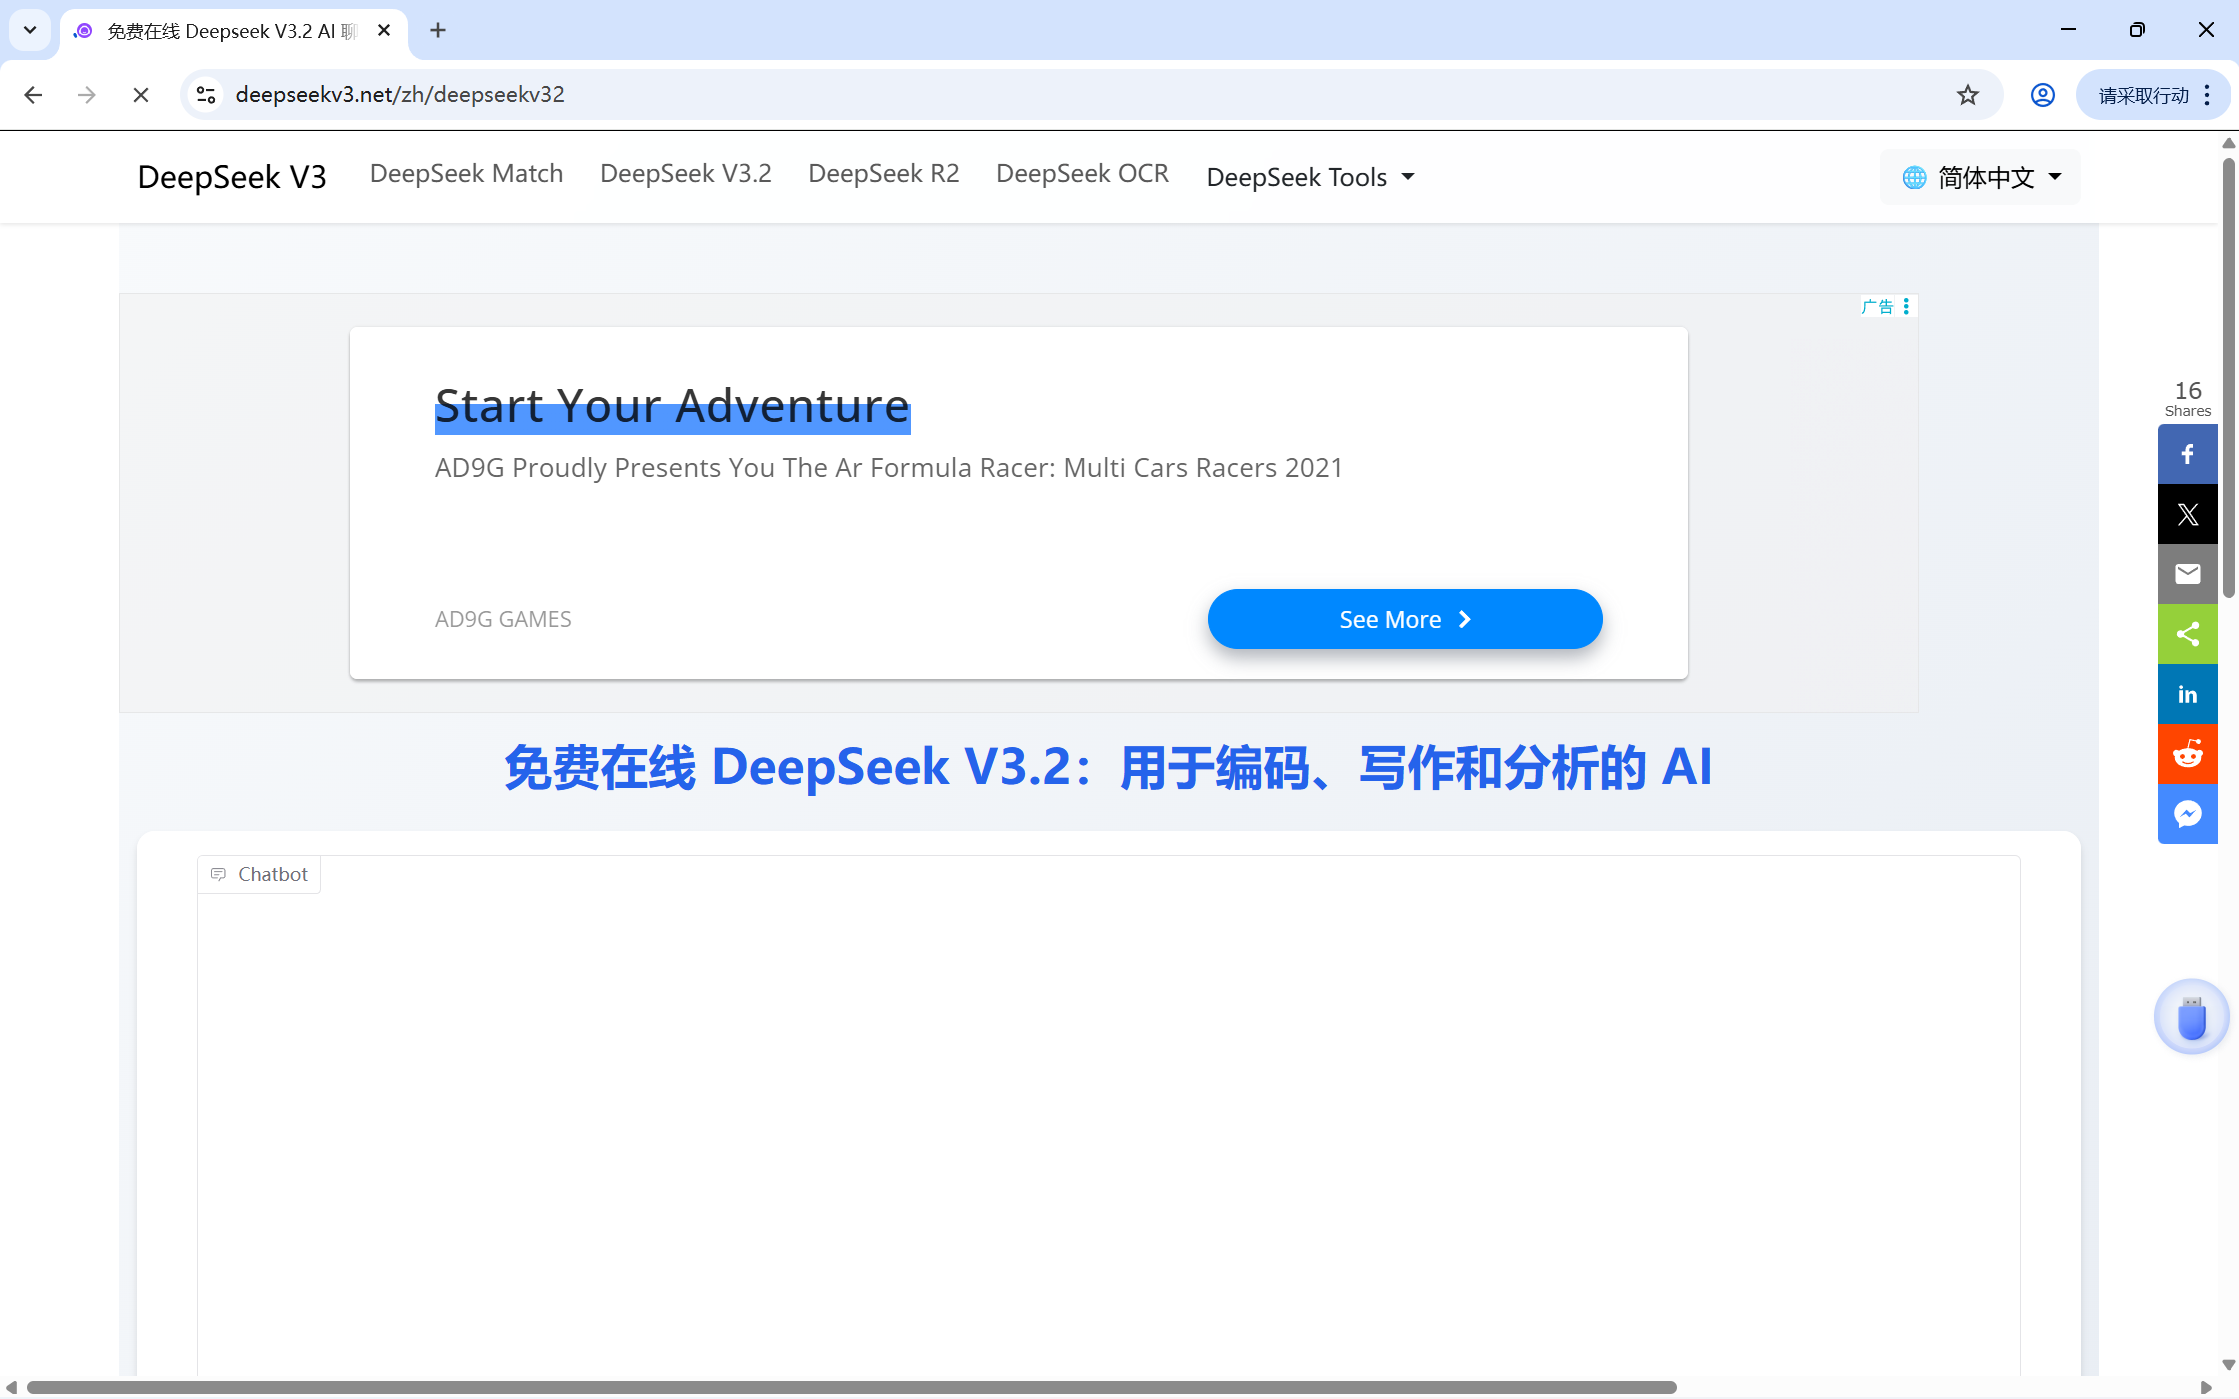
Task: Close the Deepseek V3.2 tab
Action: point(384,31)
